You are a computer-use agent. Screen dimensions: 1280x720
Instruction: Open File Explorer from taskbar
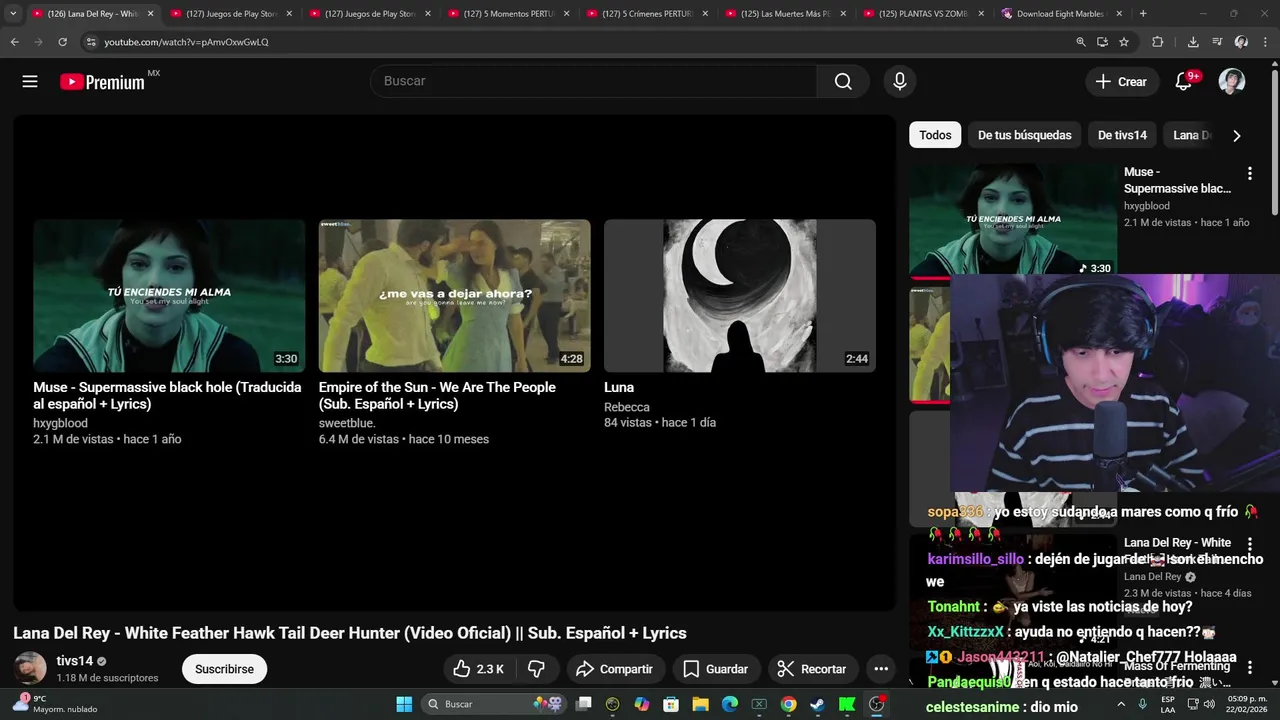click(x=700, y=704)
